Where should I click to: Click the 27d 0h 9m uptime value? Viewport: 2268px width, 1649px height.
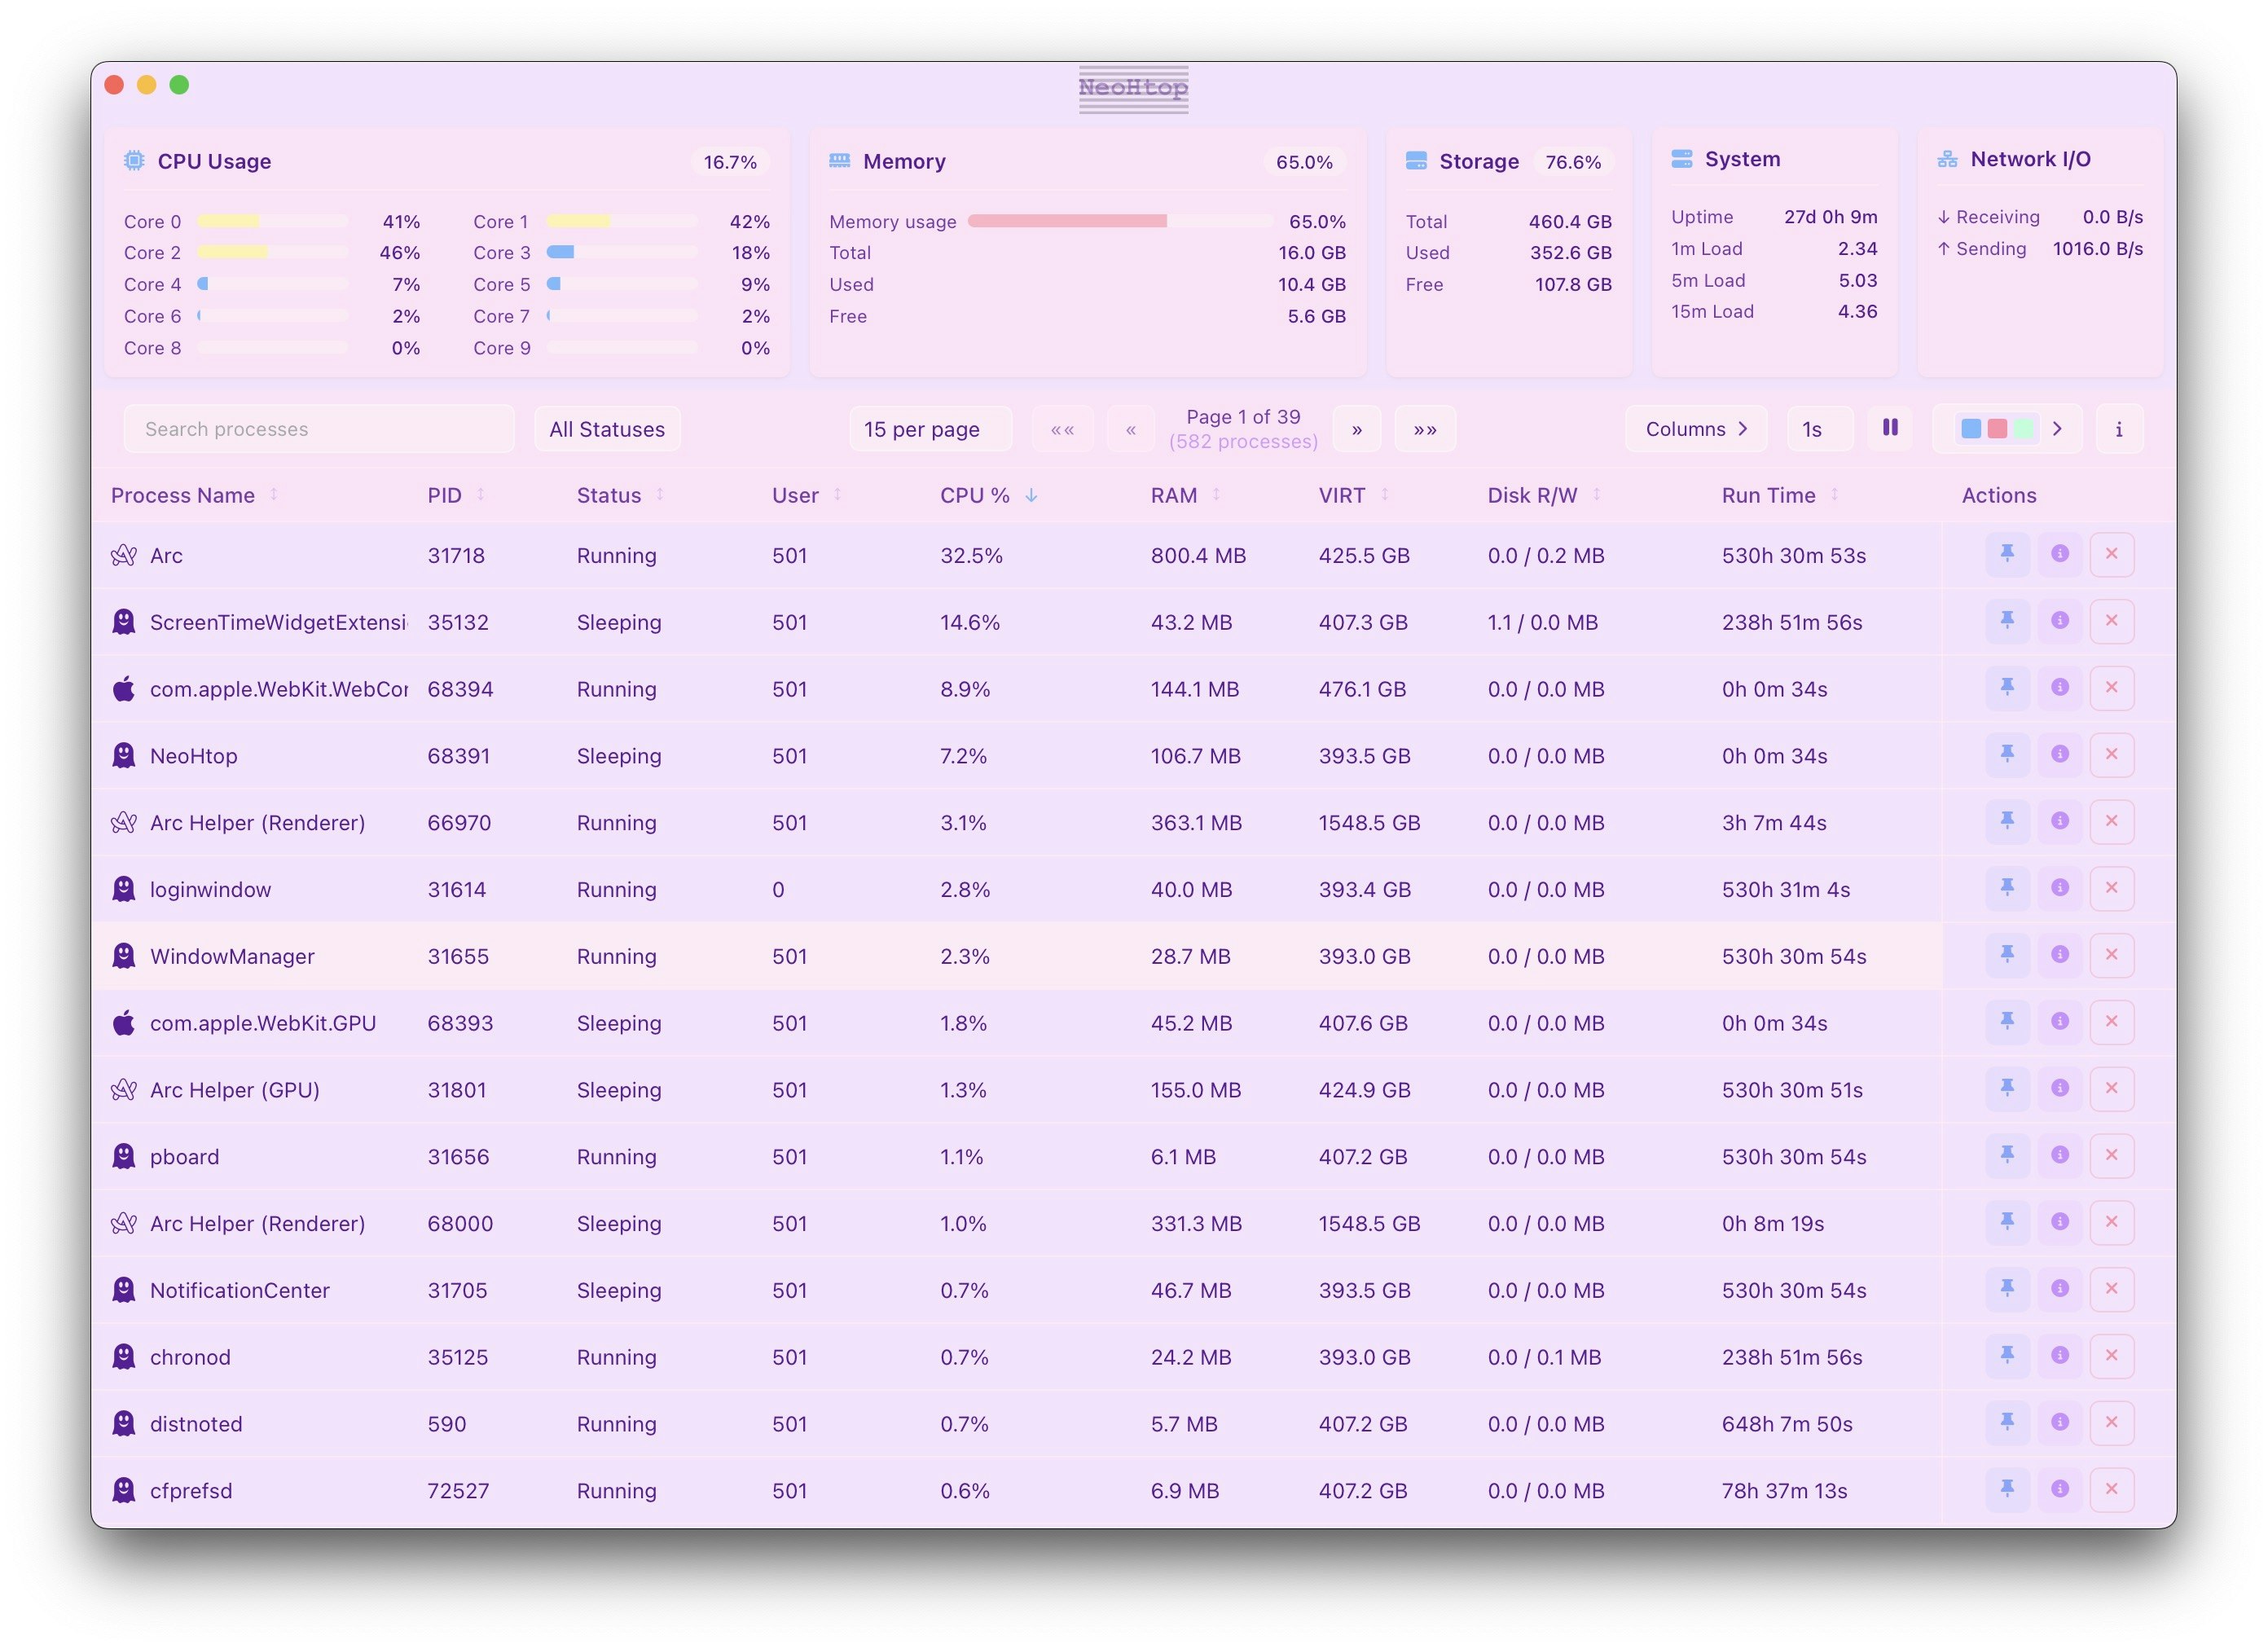coord(1830,217)
